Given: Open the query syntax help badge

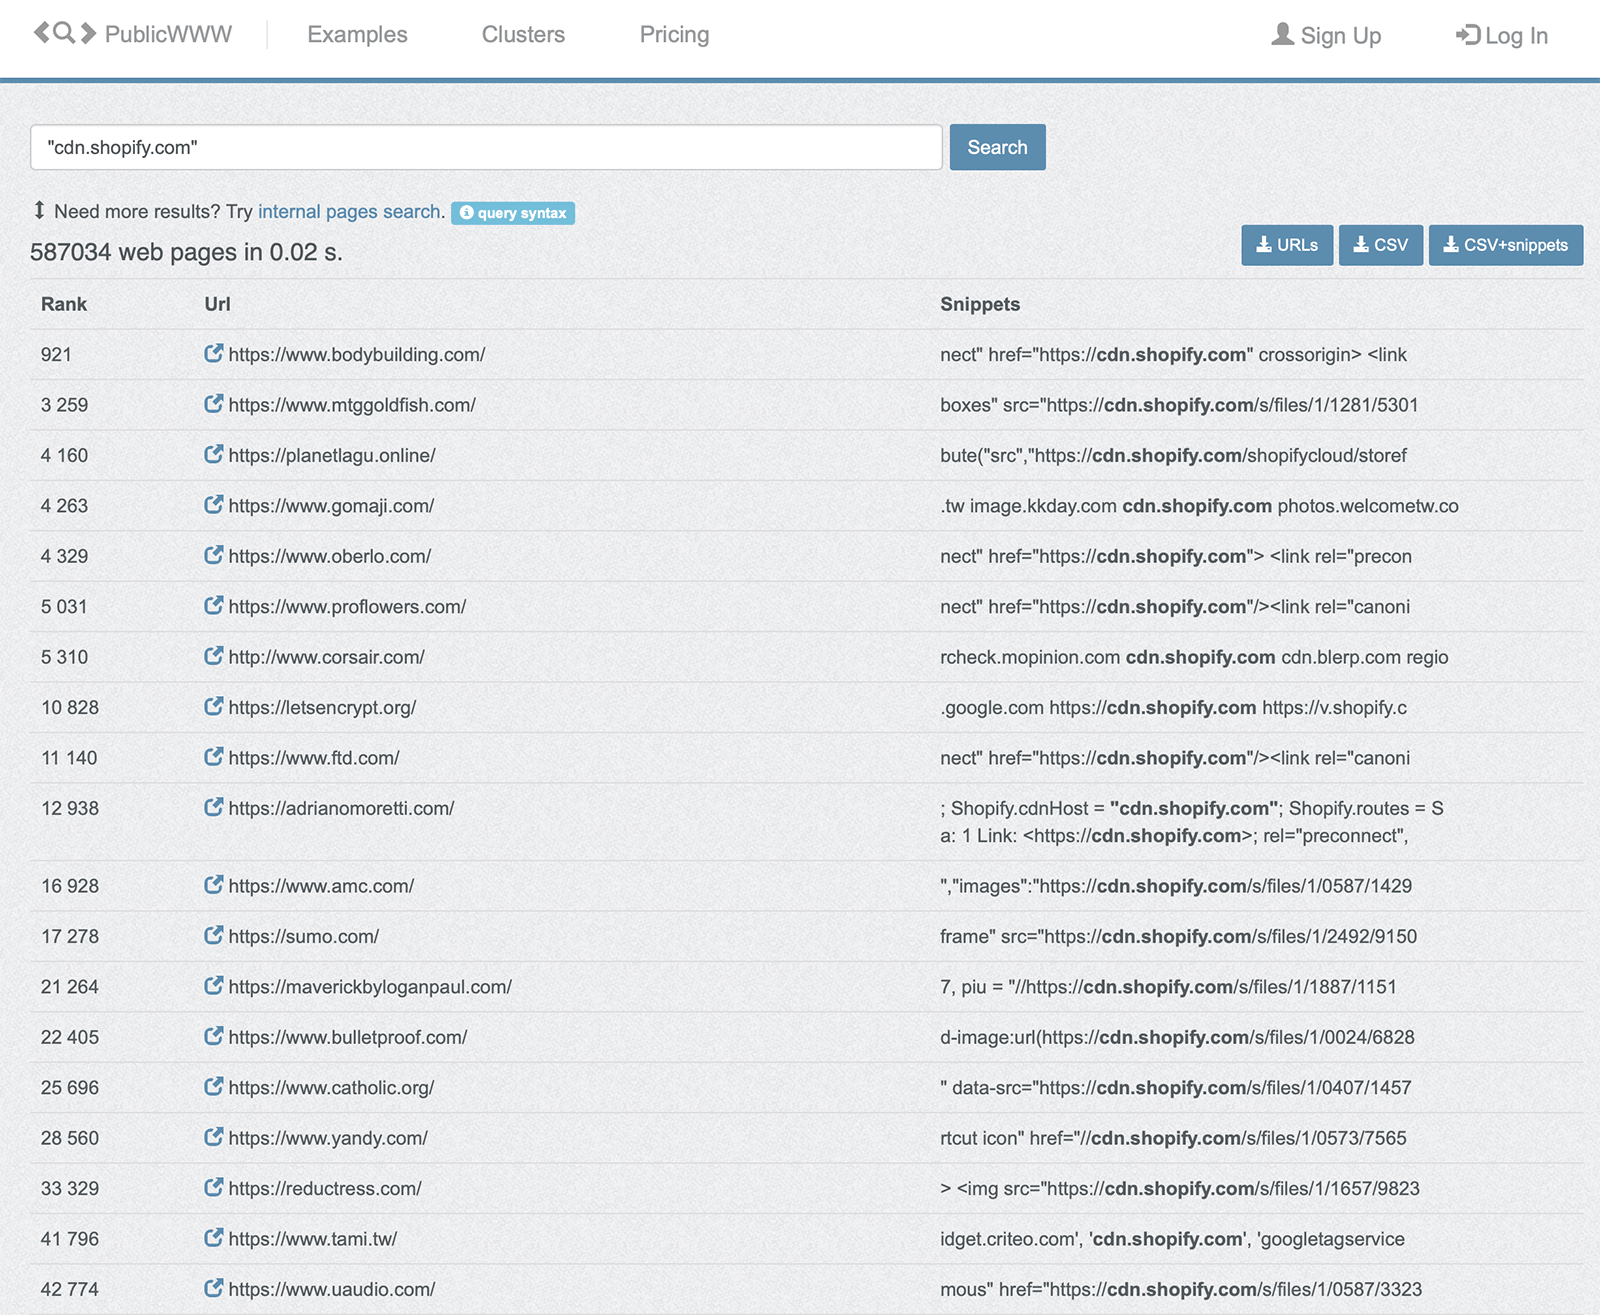Looking at the screenshot, I should click(513, 213).
